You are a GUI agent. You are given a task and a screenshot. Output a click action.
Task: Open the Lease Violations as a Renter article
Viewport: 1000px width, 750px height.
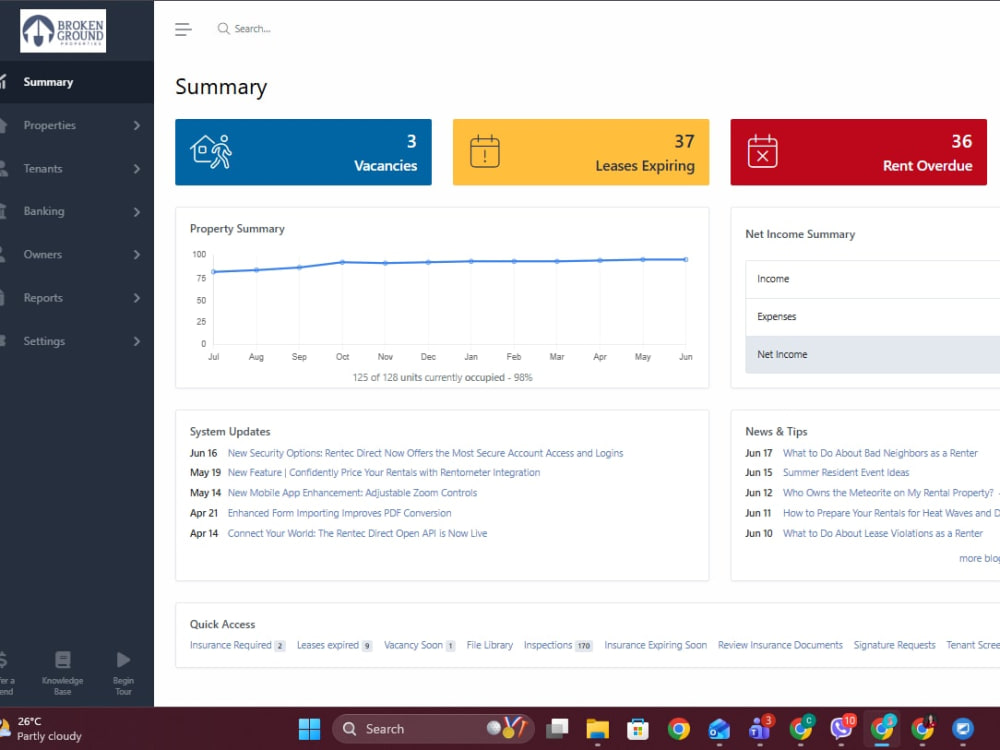click(883, 533)
